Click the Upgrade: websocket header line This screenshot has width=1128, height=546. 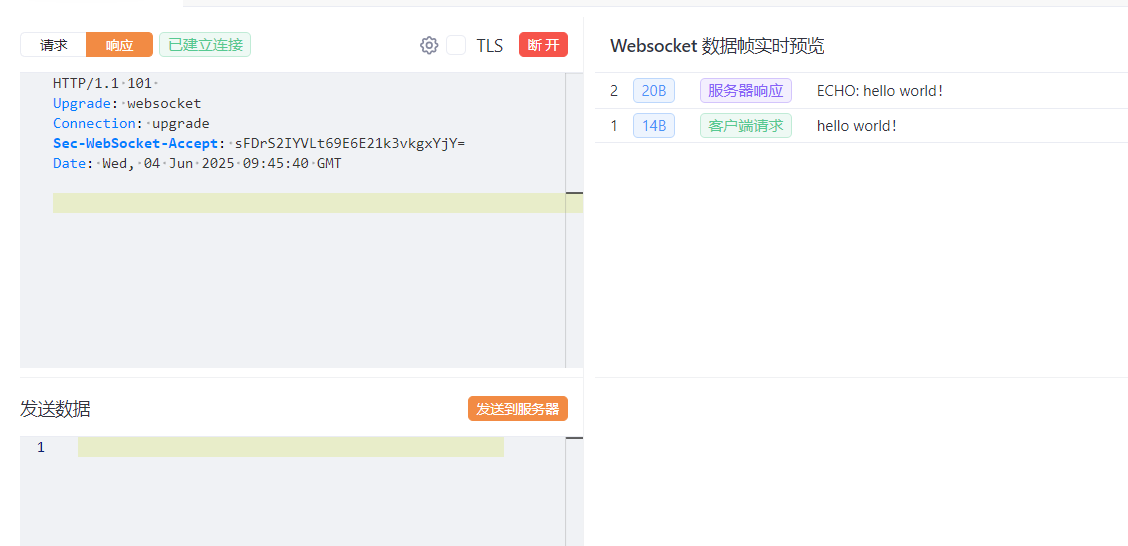pyautogui.click(x=127, y=103)
